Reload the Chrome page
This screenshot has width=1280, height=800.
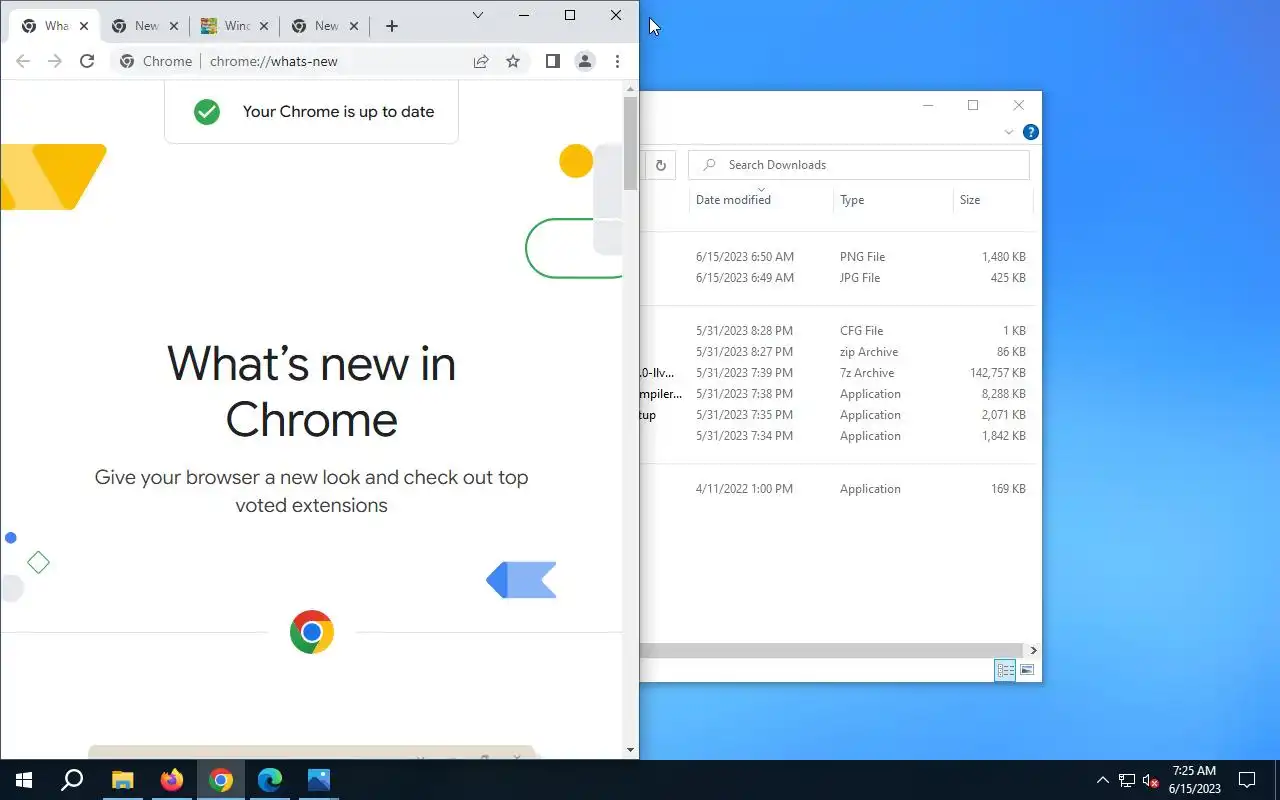pos(87,61)
